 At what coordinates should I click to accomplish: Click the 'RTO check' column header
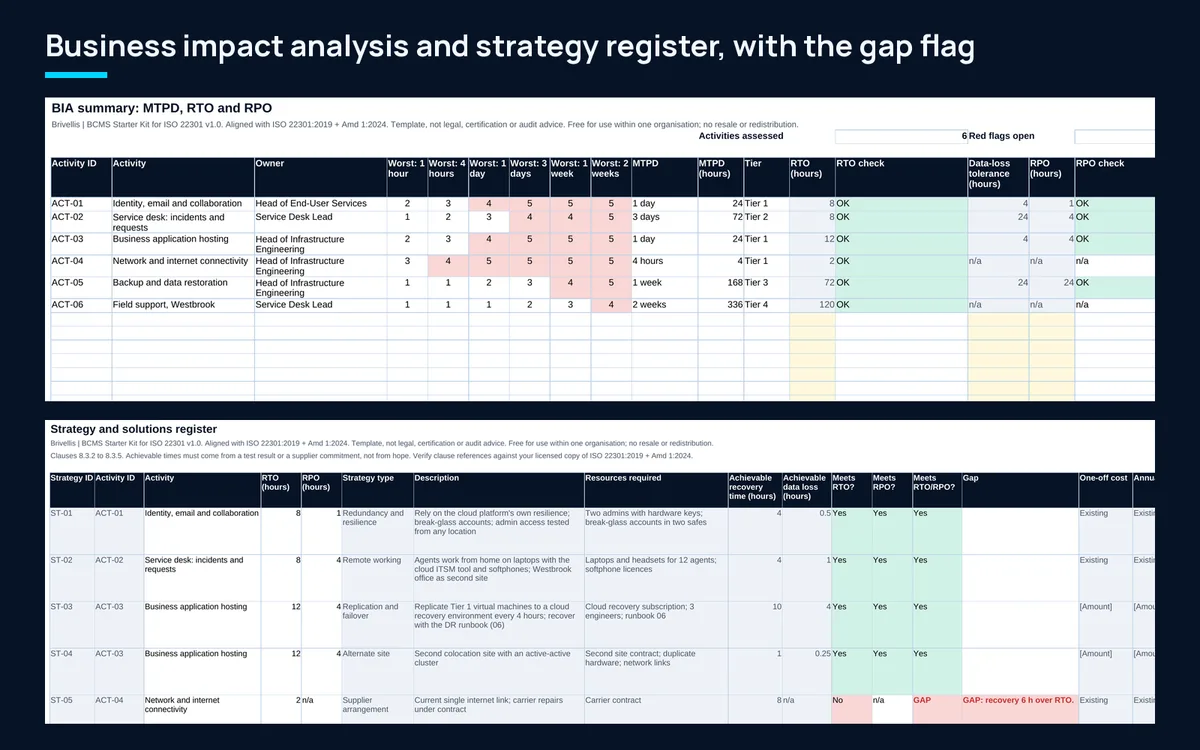(x=901, y=176)
